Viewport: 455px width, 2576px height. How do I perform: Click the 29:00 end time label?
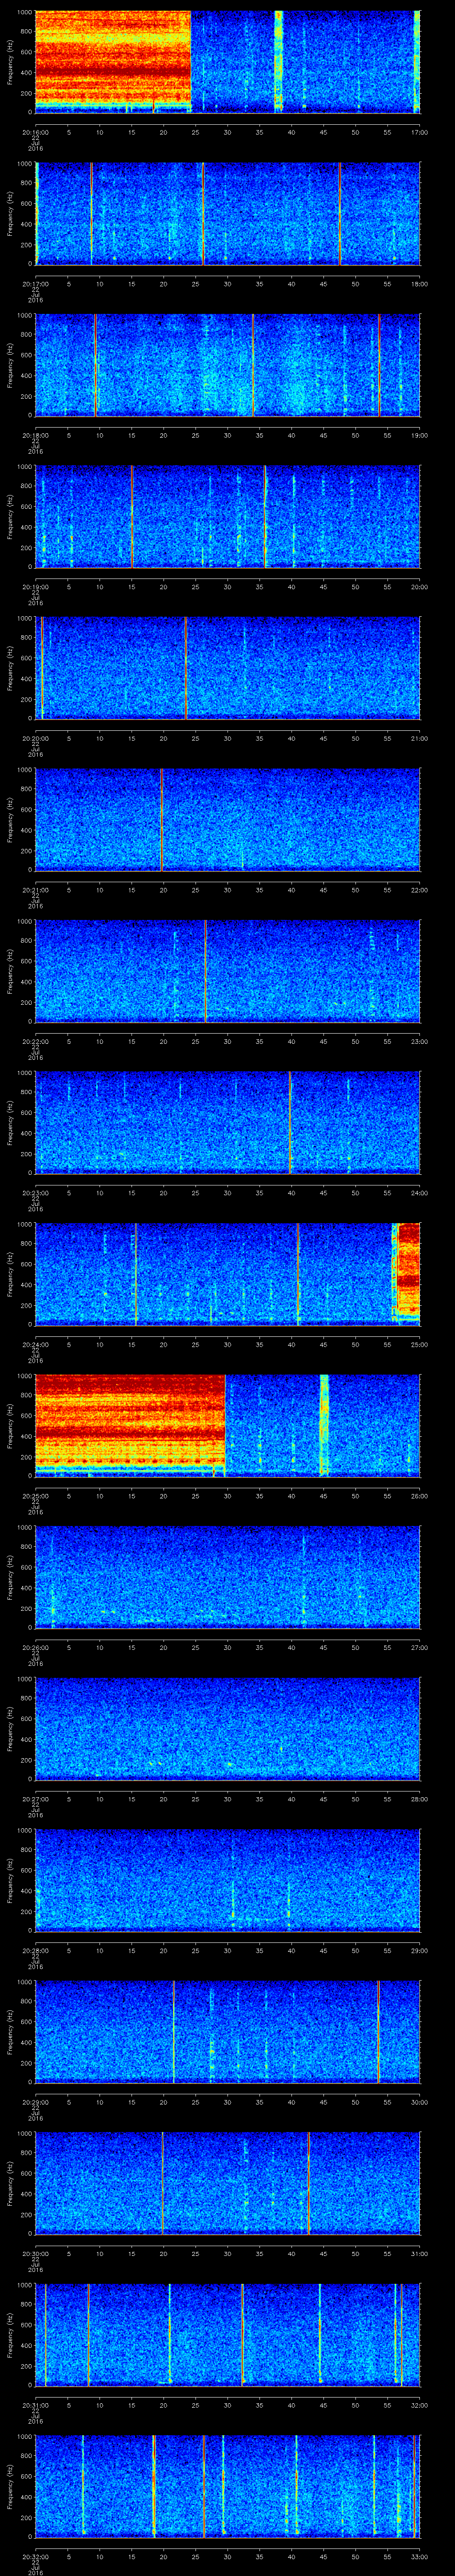[419, 1950]
